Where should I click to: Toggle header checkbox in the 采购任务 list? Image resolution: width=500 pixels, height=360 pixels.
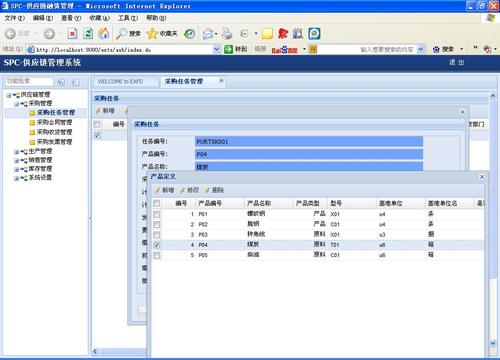click(97, 124)
